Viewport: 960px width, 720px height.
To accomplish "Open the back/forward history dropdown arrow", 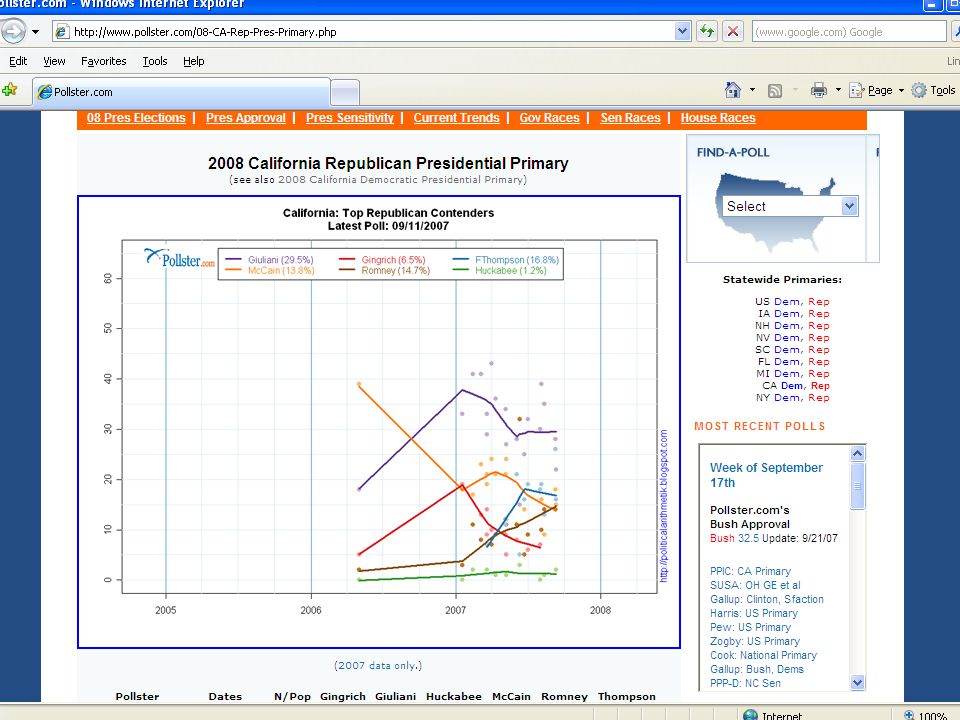I will pos(36,32).
